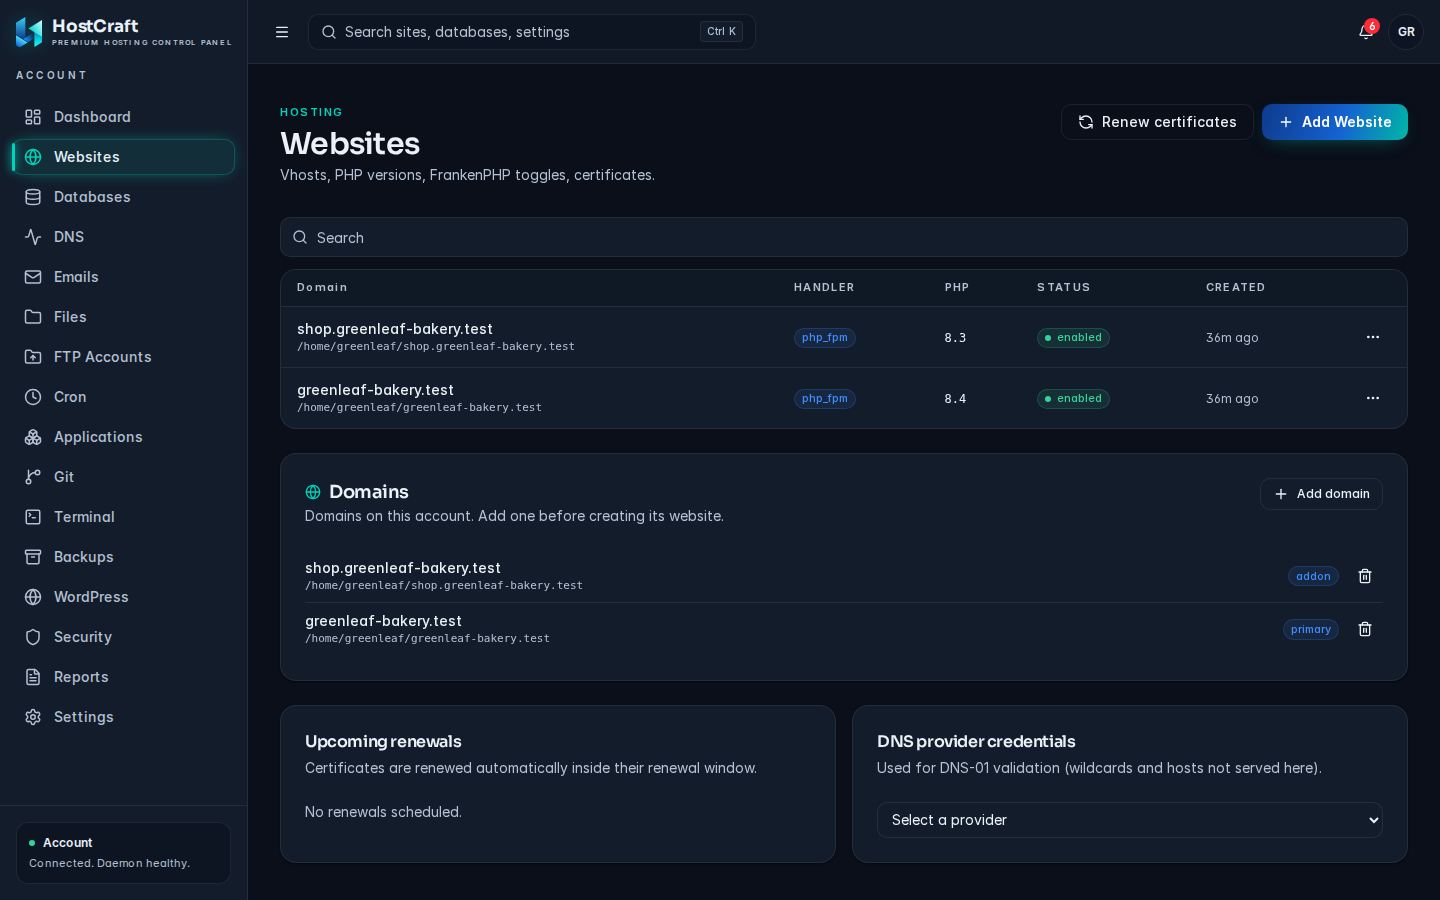Go to Databases in the sidebar

(x=124, y=197)
